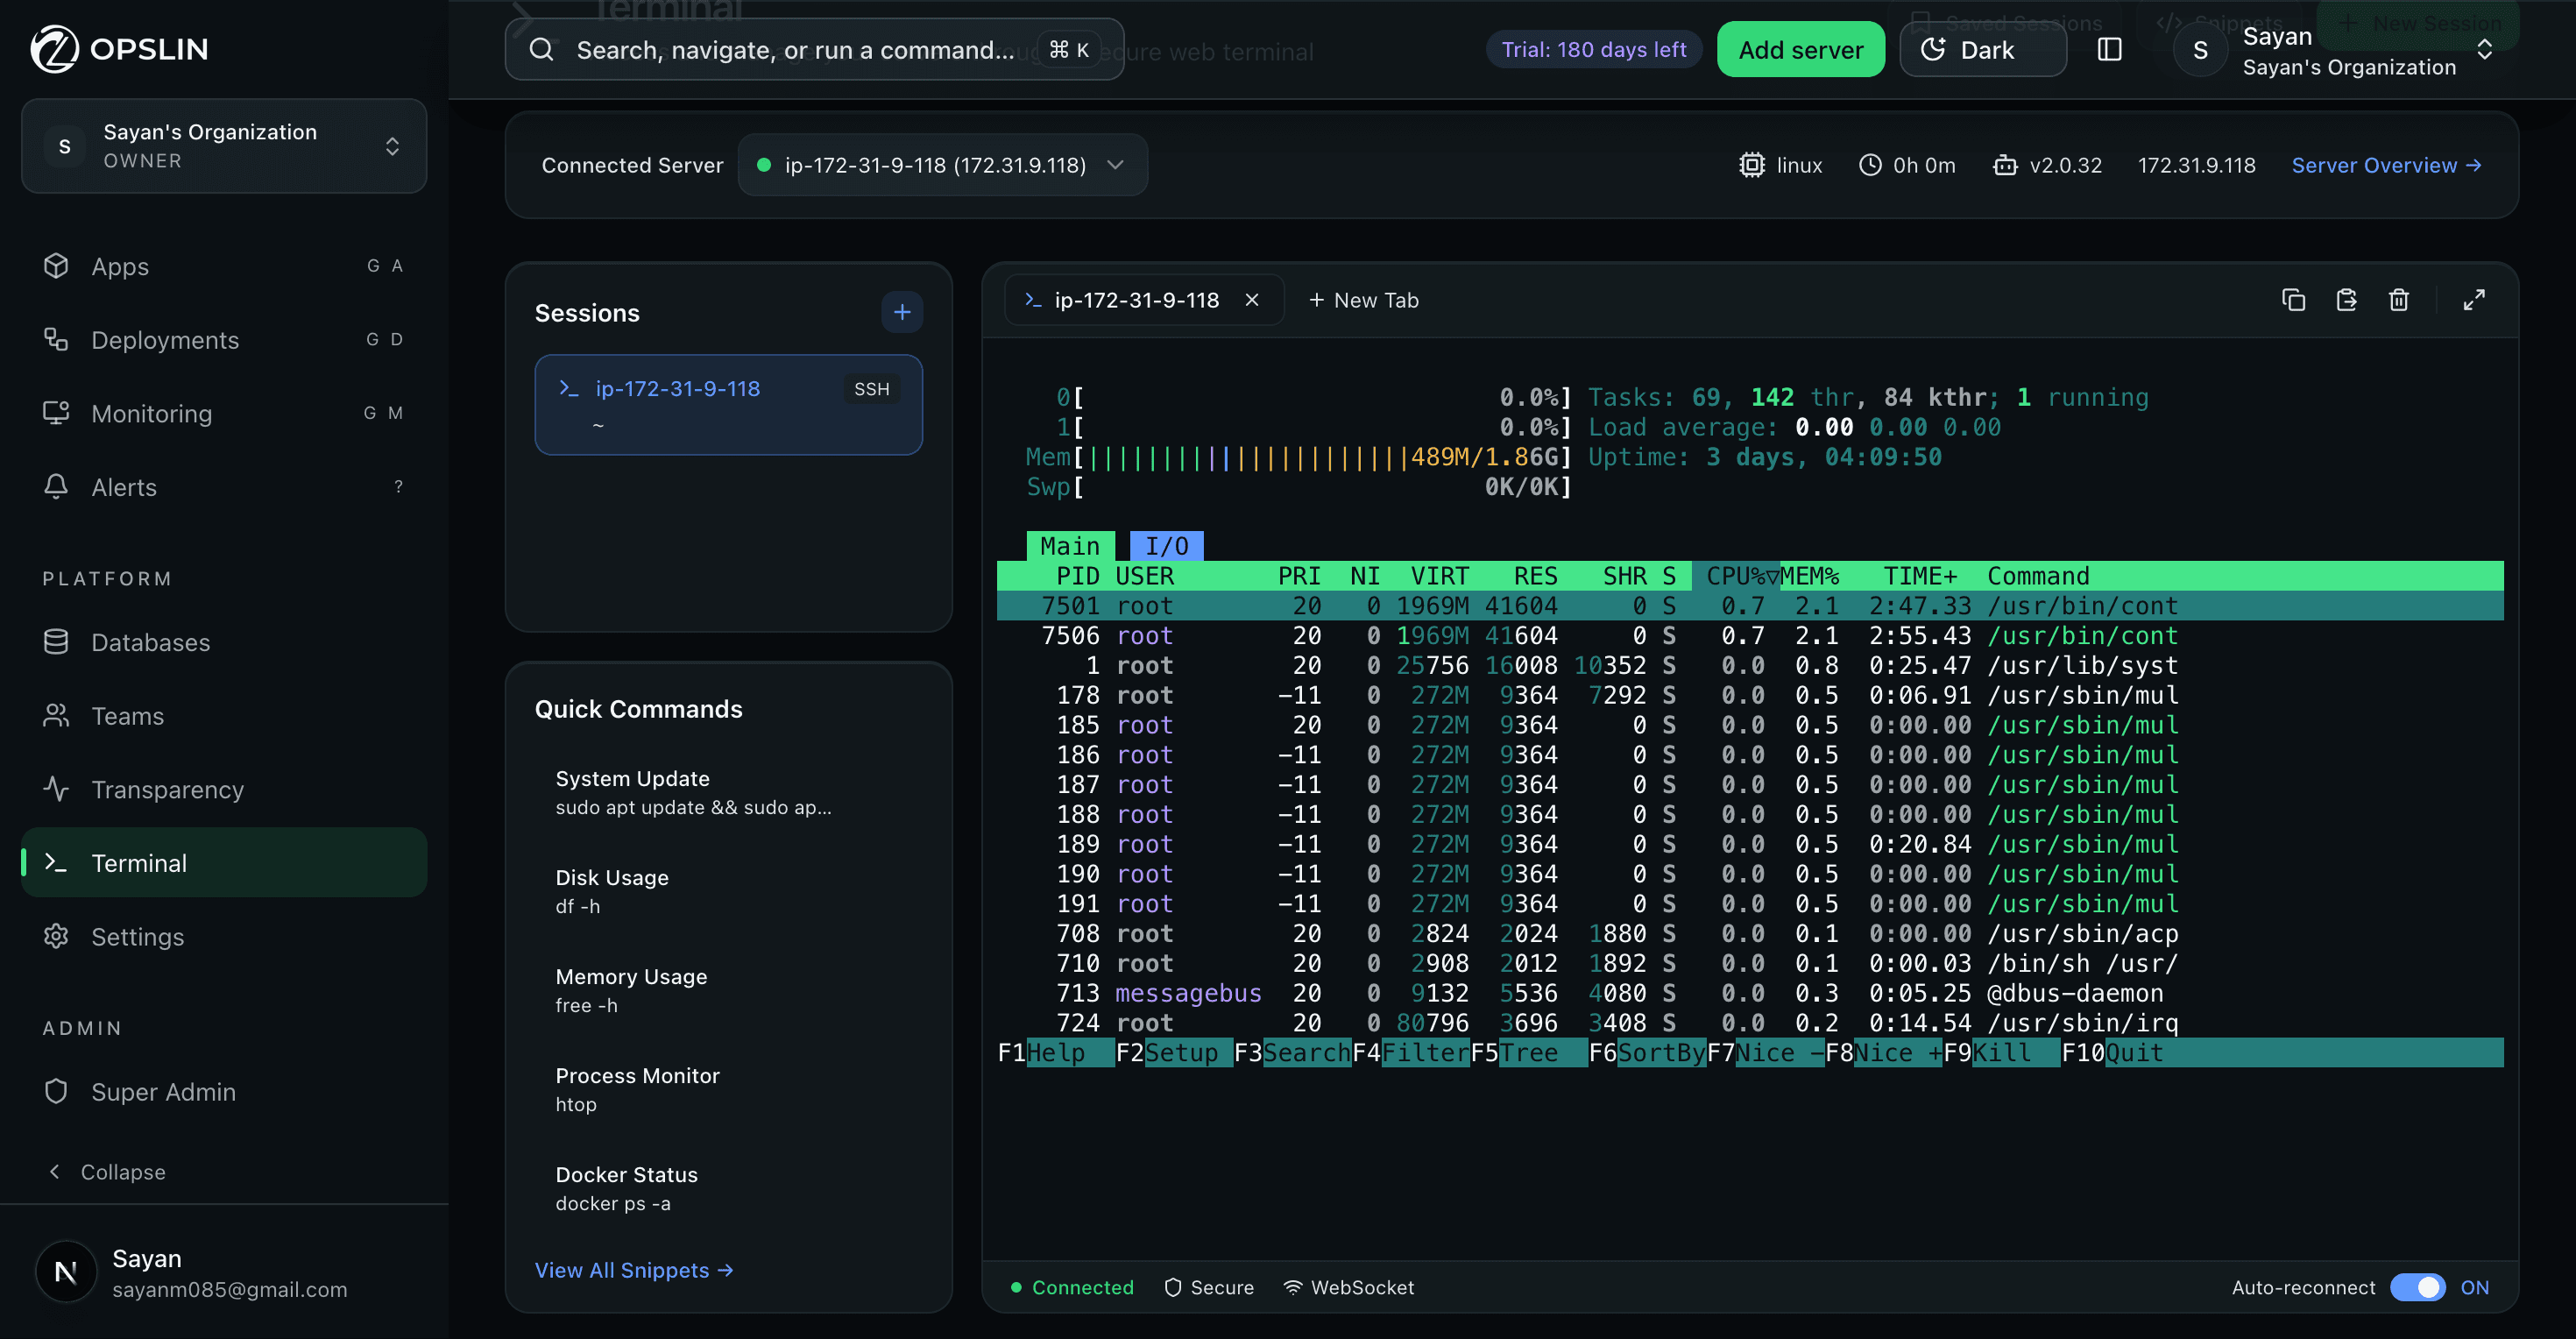
Task: Open Alerts in the sidebar
Action: (x=224, y=487)
